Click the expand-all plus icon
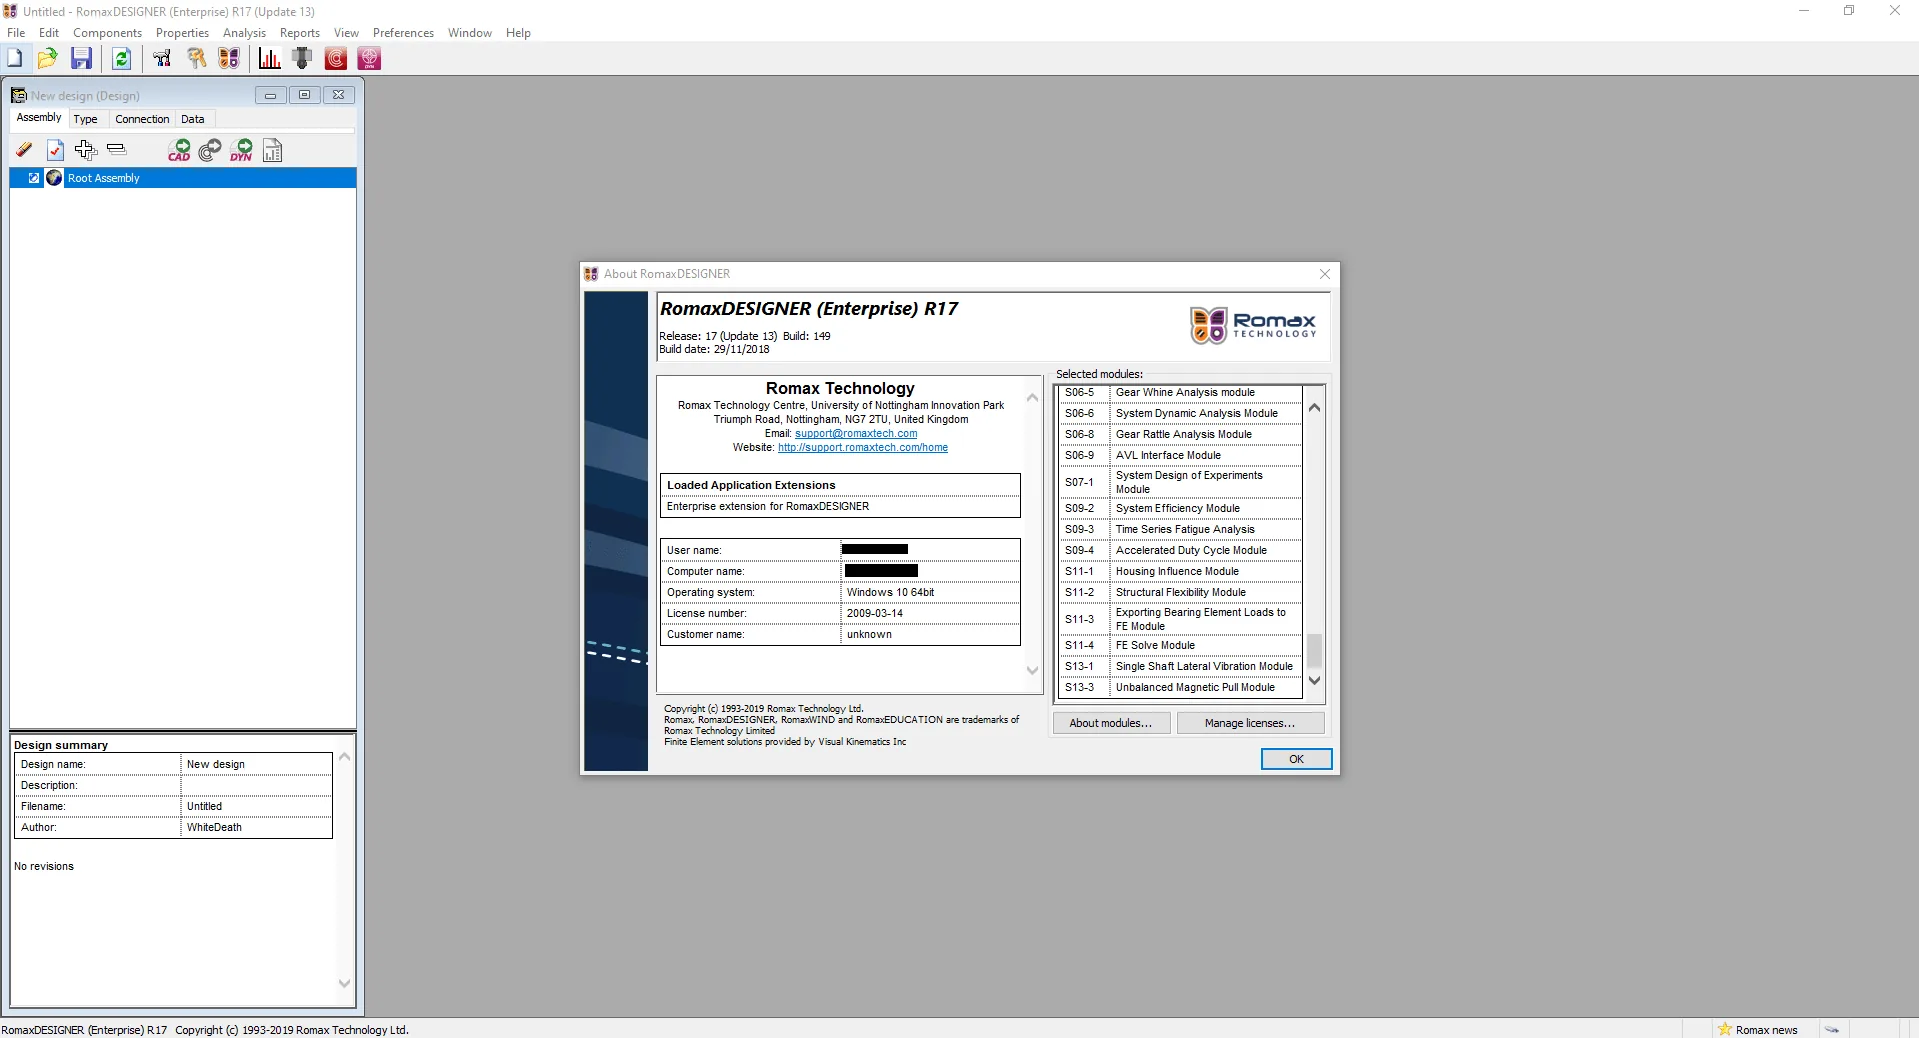Screen dimensions: 1919x1038 [86, 150]
